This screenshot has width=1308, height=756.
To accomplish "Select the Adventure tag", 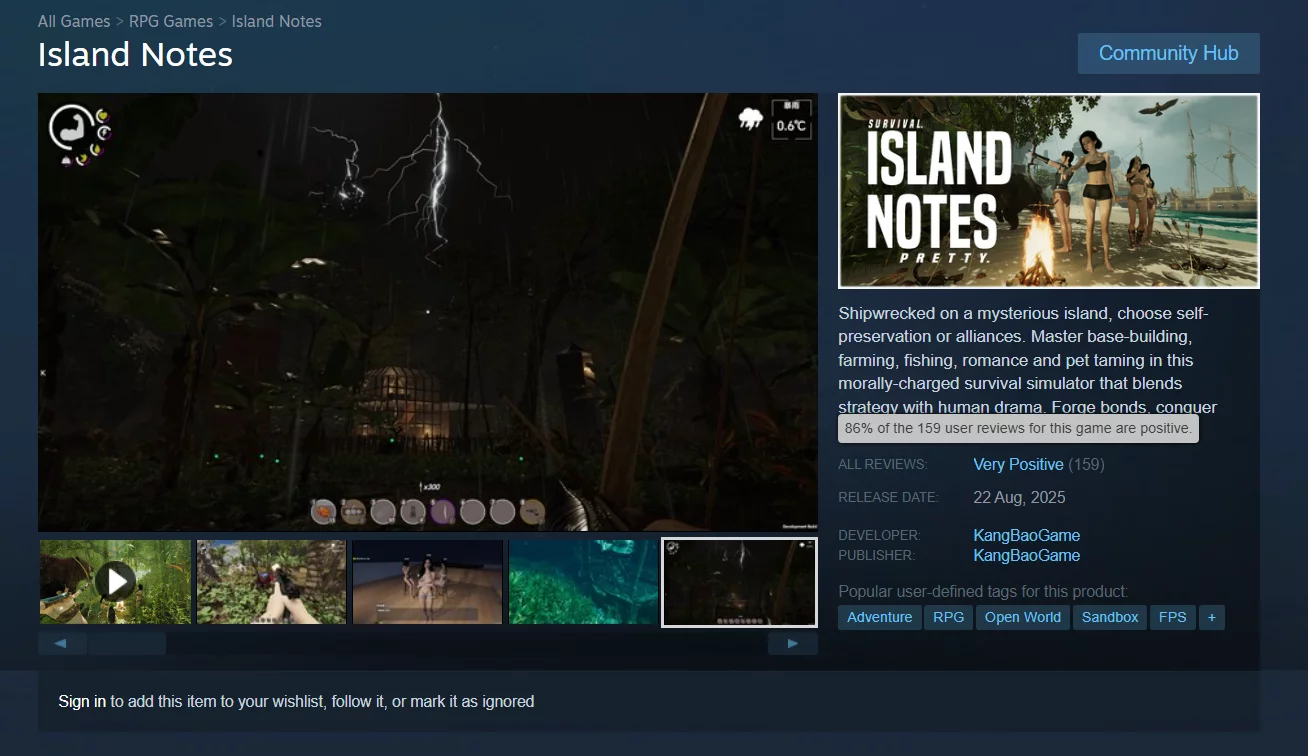I will point(879,617).
